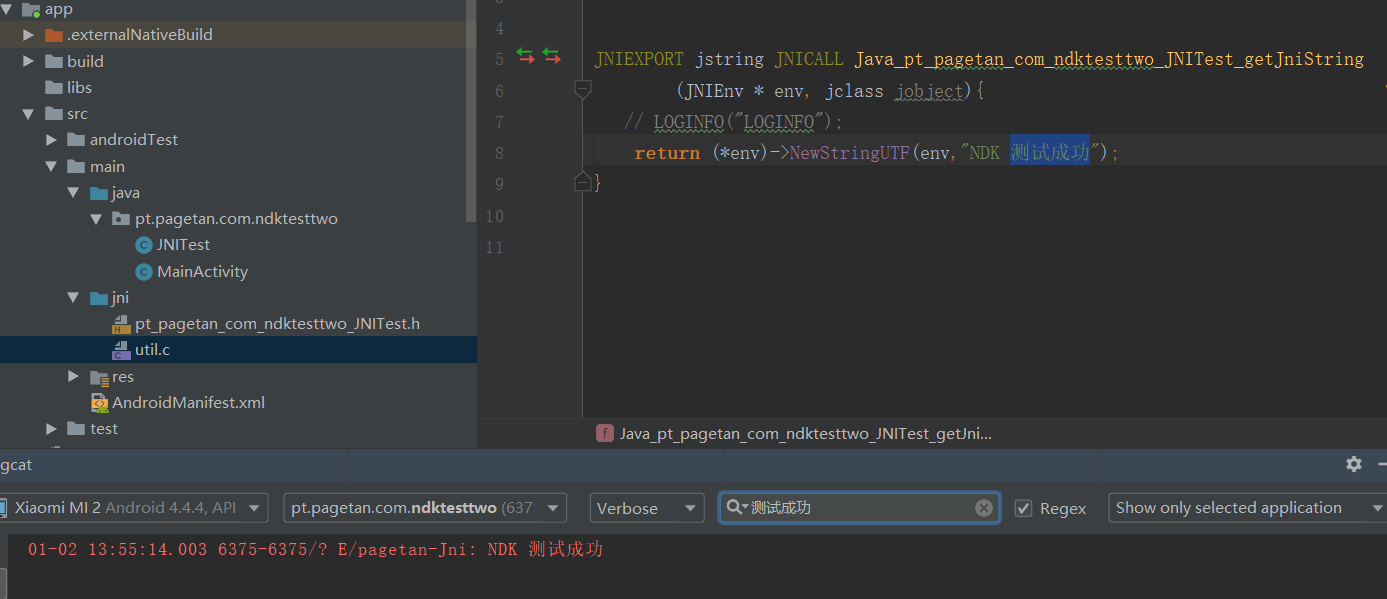The height and width of the screenshot is (599, 1387).
Task: Expand the .externalNativeBuild folder arrow
Action: [x=29, y=35]
